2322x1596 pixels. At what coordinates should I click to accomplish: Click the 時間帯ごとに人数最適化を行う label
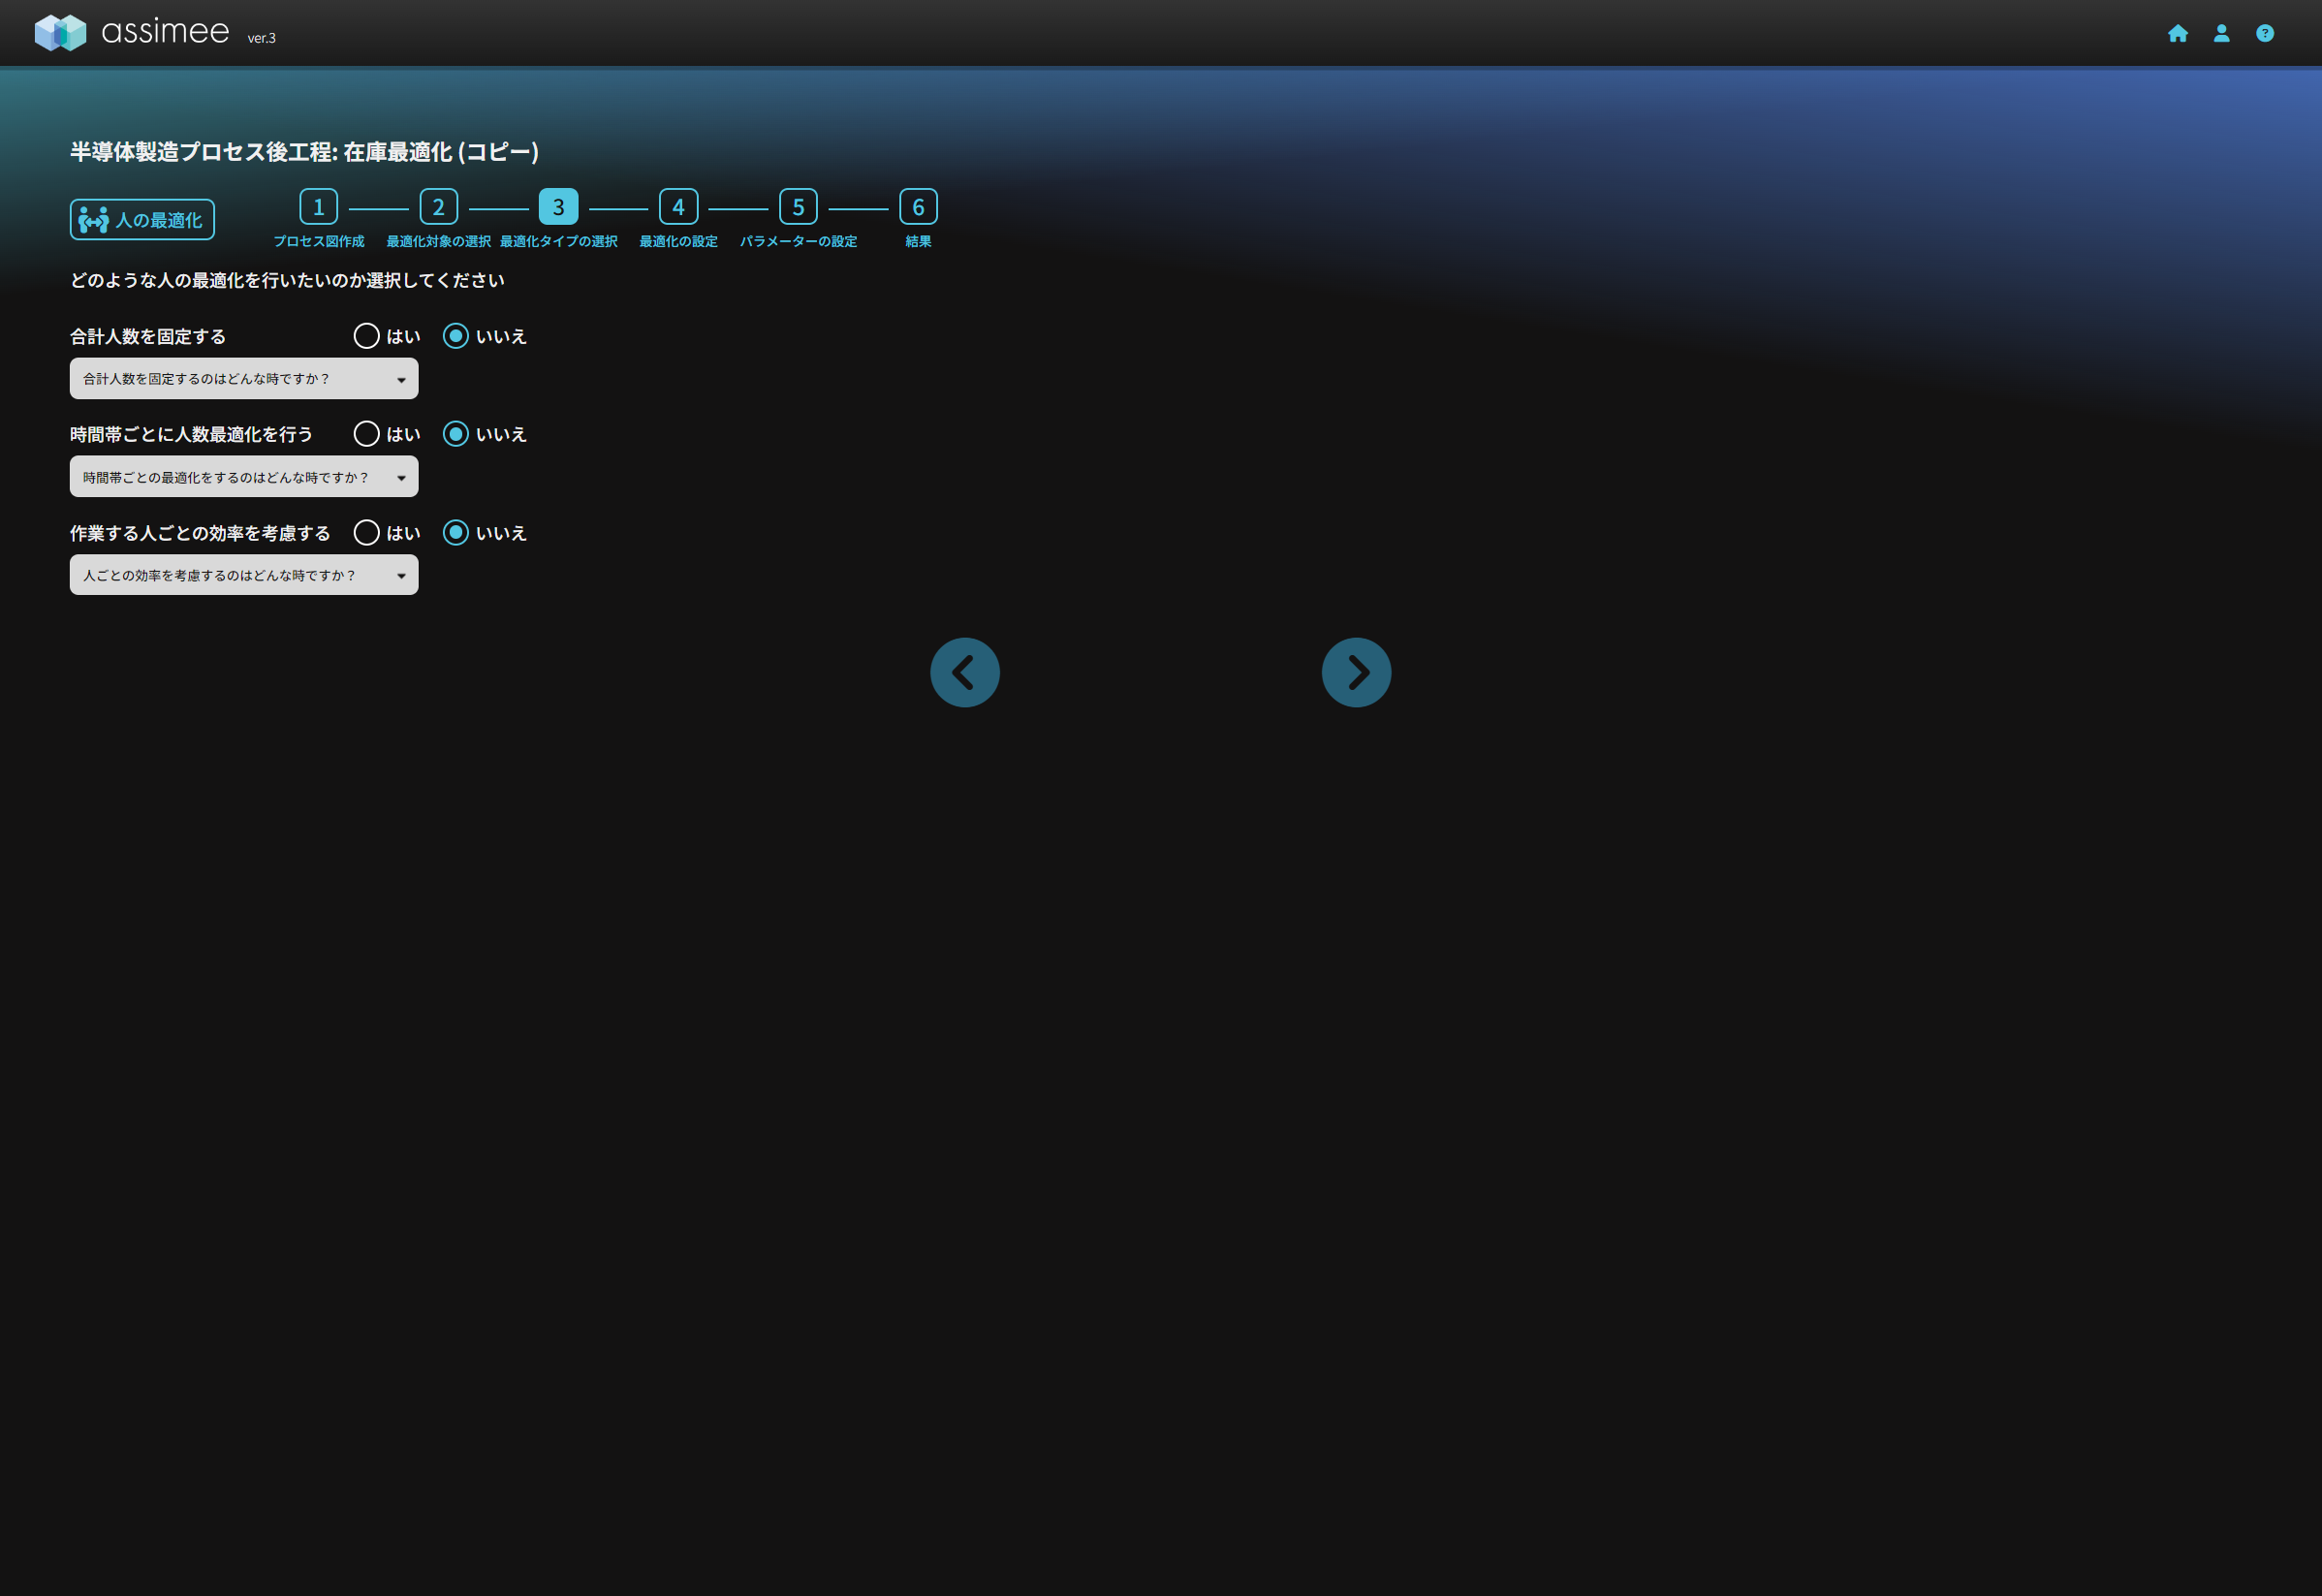[x=191, y=435]
